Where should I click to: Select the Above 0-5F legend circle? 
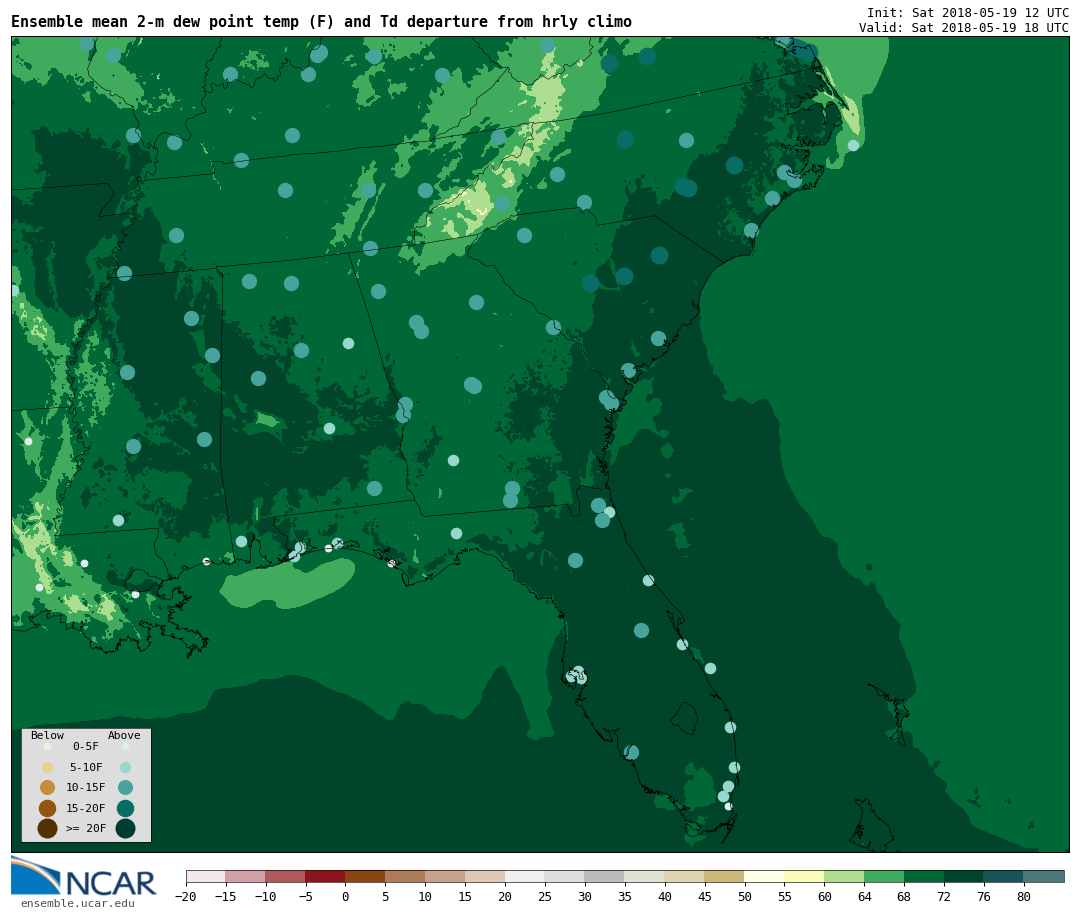tap(125, 746)
